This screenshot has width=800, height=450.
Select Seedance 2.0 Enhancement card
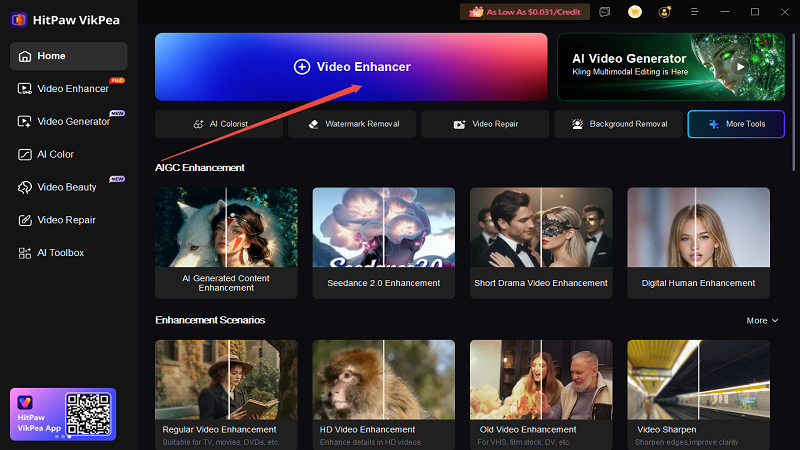[384, 243]
